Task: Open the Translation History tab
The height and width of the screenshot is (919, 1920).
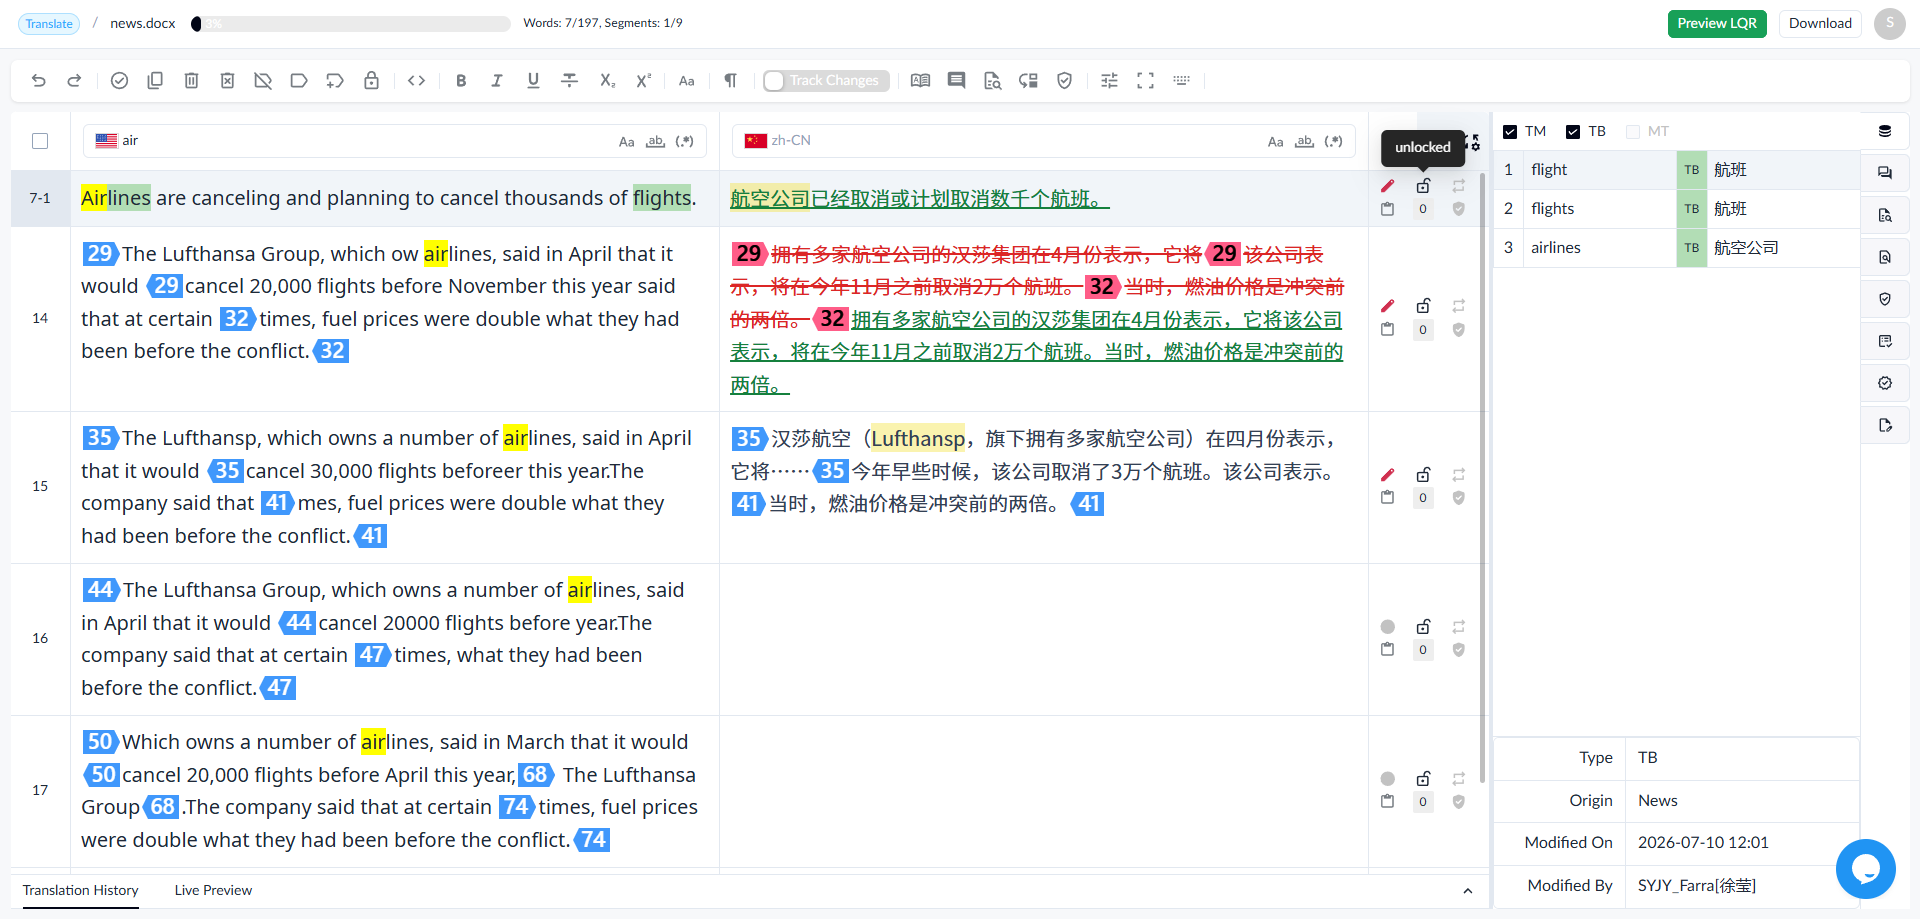Action: click(81, 890)
